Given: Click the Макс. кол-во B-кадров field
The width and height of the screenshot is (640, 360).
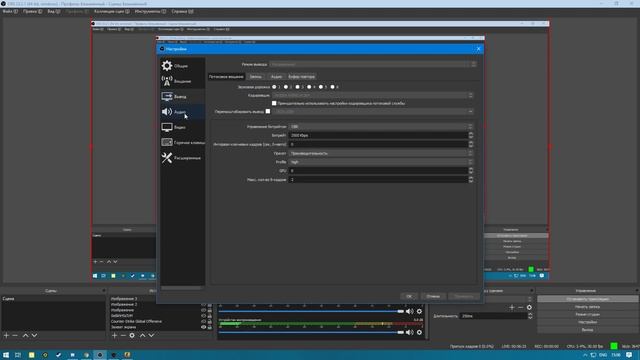Looking at the screenshot, I should click(378, 180).
